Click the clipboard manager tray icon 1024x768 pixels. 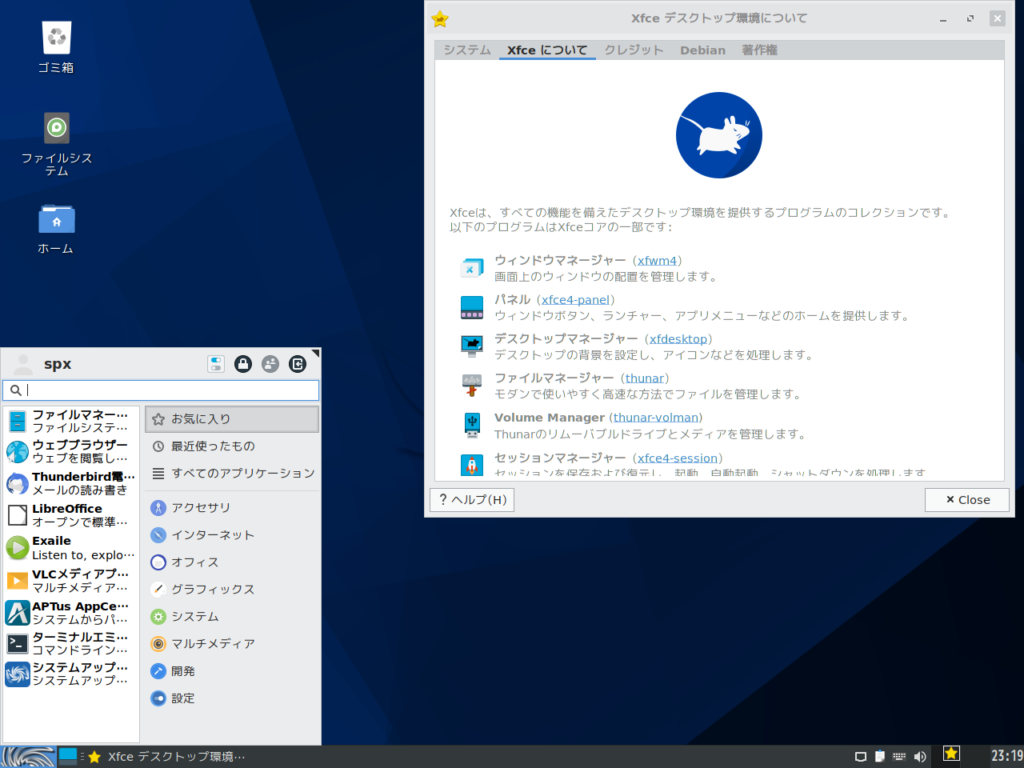click(x=880, y=755)
